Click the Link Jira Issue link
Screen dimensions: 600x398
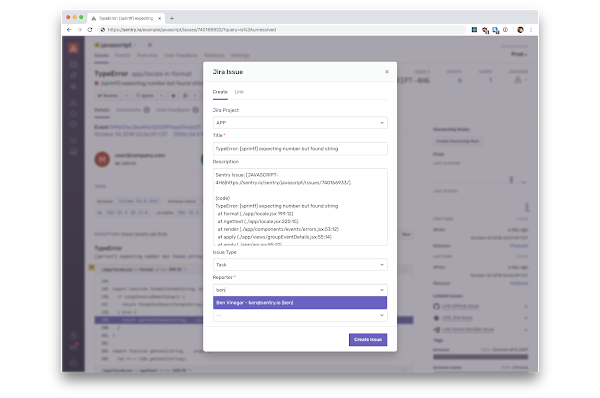point(457,318)
